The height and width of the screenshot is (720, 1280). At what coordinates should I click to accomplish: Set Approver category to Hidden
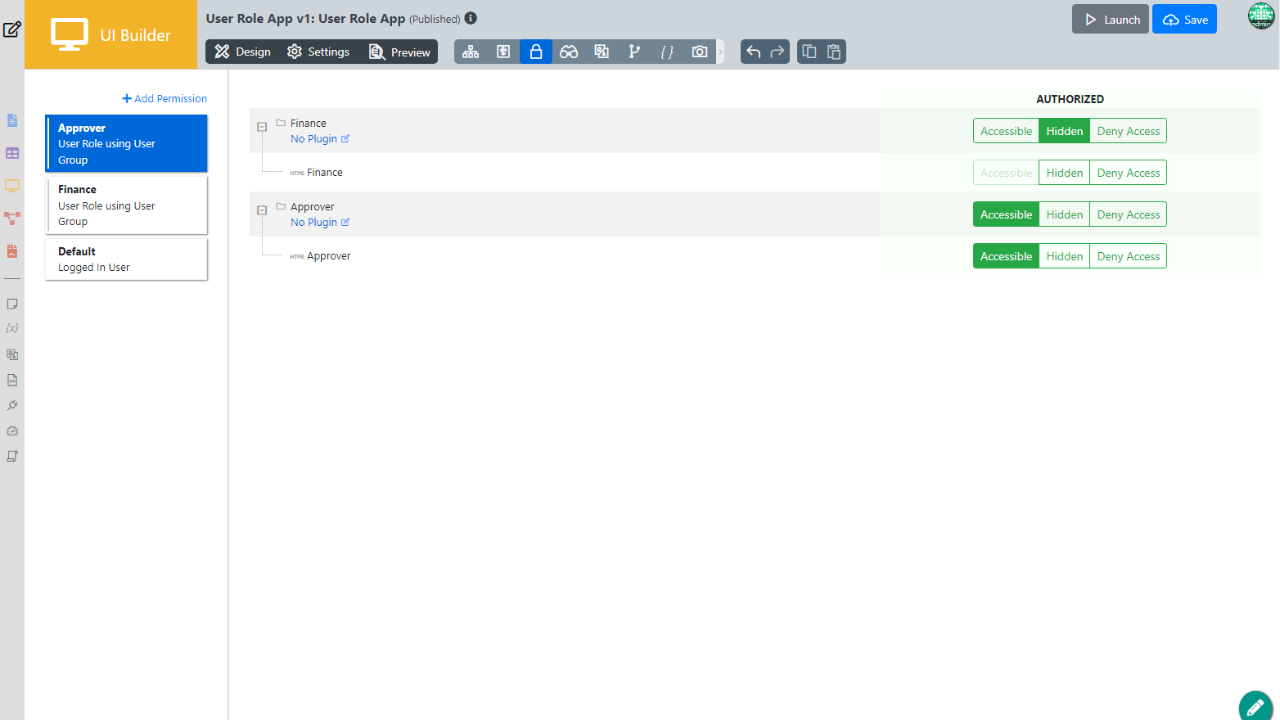pyautogui.click(x=1064, y=215)
